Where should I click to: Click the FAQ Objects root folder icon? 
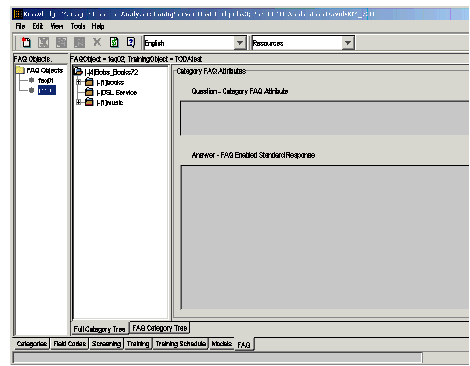coord(20,70)
